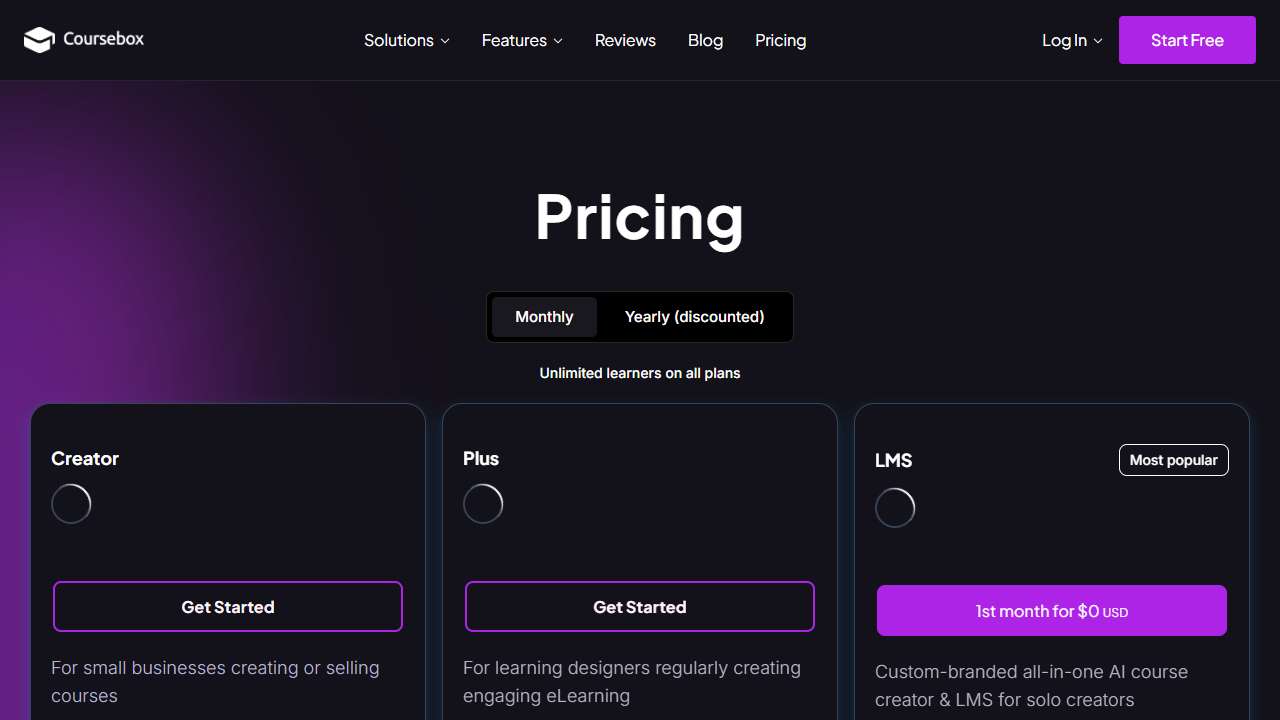Claim 1st month for $0 on LMS
This screenshot has height=720, width=1280.
[x=1051, y=610]
